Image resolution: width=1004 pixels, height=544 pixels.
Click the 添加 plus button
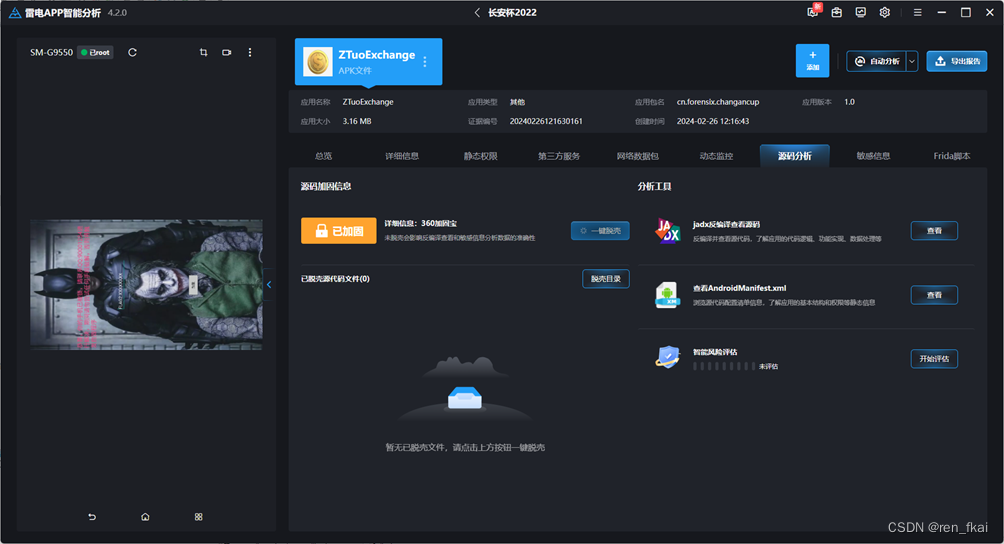tap(813, 61)
